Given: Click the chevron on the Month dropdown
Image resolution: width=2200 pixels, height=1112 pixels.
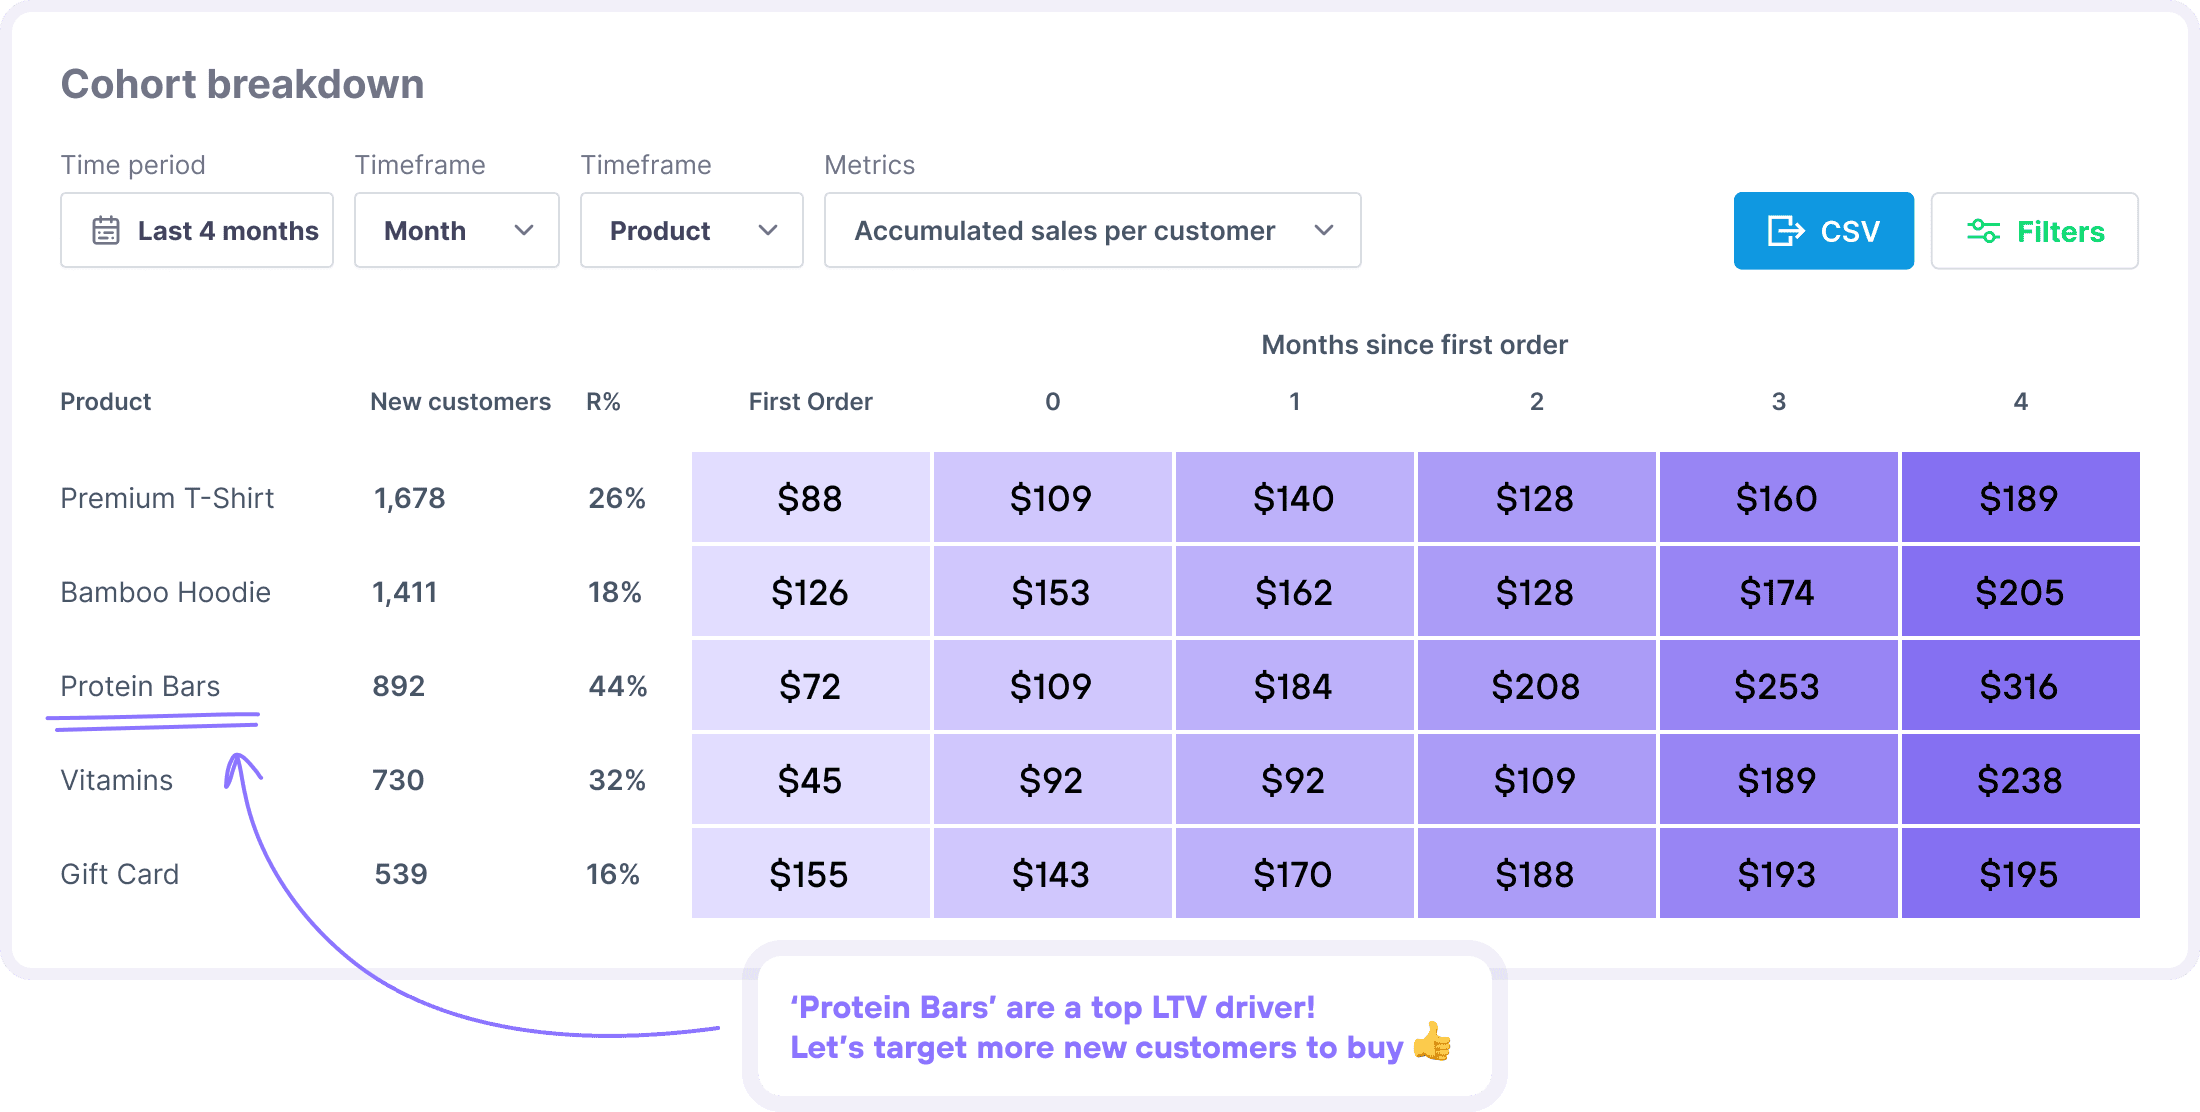Looking at the screenshot, I should click(x=524, y=230).
